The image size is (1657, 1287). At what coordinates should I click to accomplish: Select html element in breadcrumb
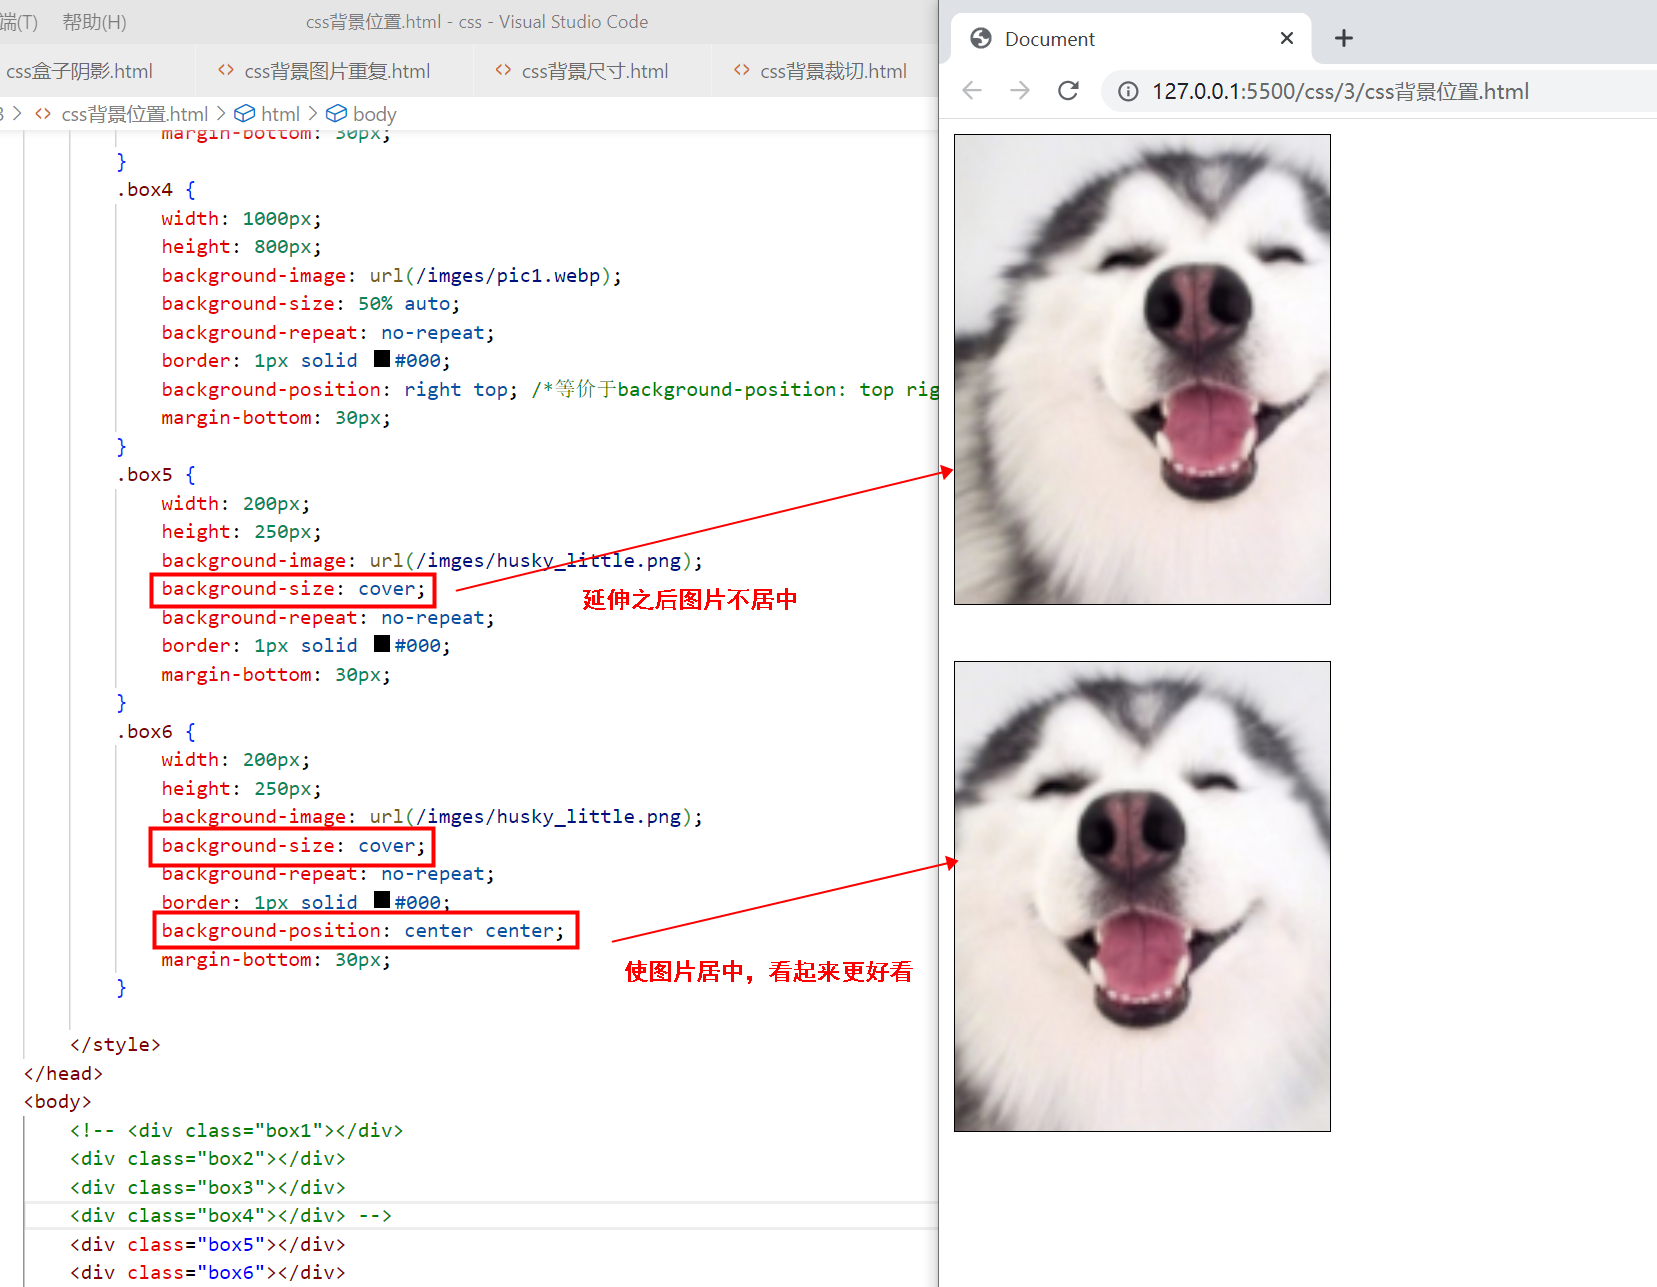pos(280,114)
